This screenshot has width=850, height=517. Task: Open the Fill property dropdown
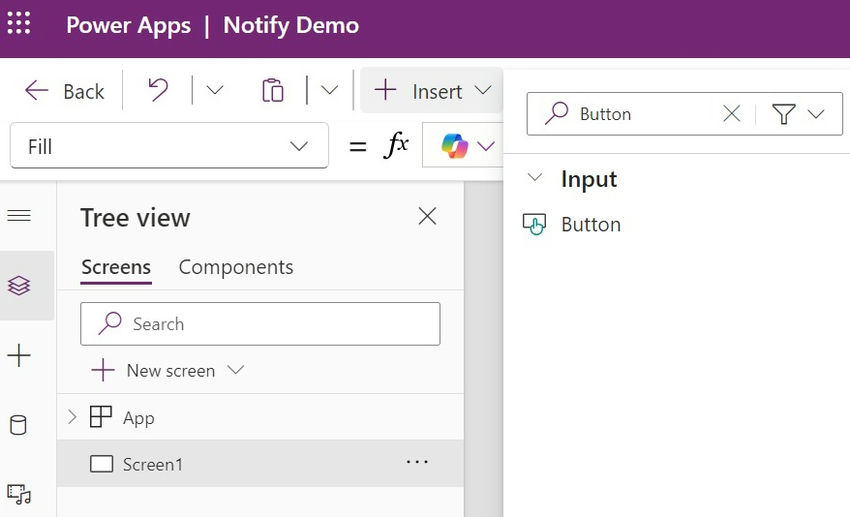click(x=169, y=146)
